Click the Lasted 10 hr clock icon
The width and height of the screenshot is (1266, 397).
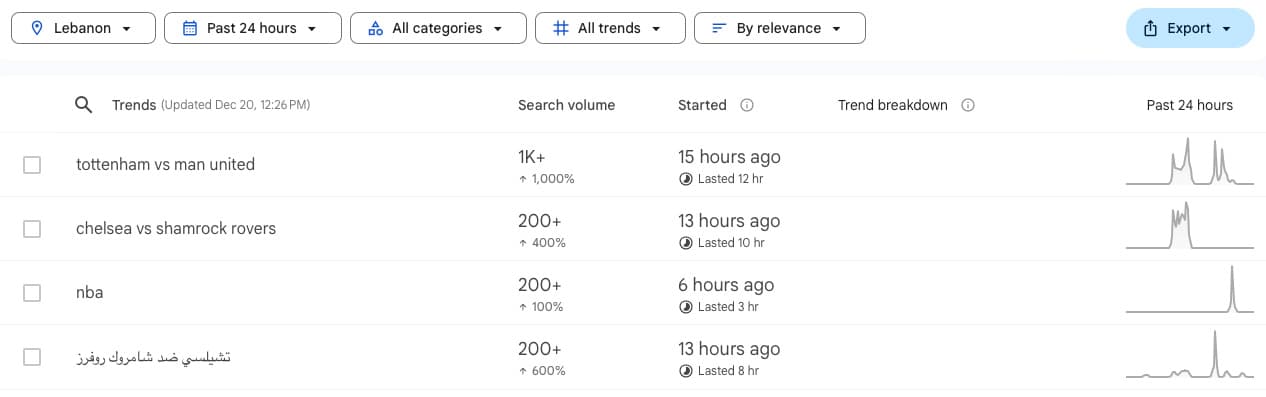coord(685,243)
